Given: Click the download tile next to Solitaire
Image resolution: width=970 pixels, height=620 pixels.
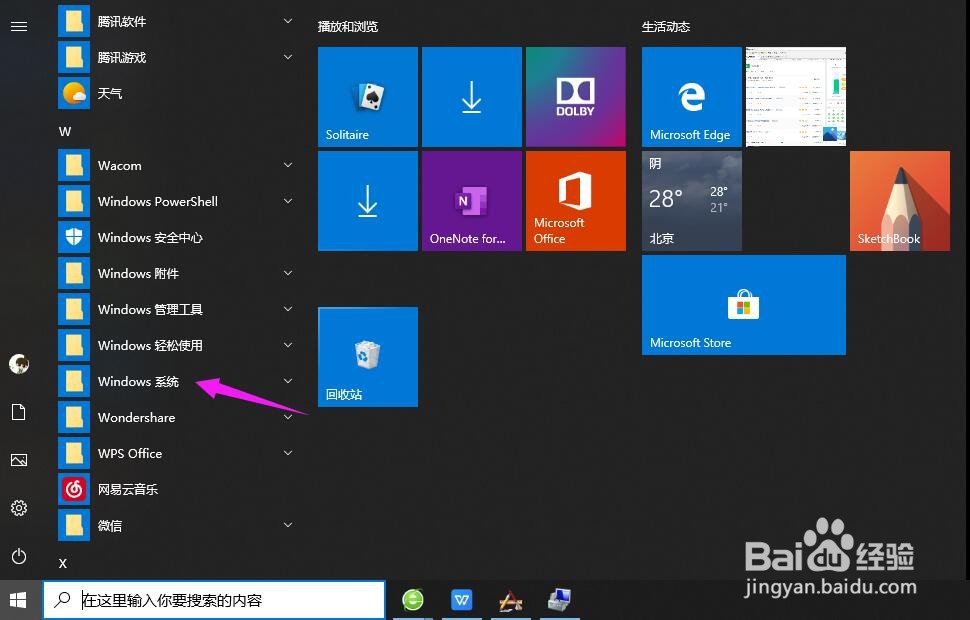Looking at the screenshot, I should tap(471, 97).
